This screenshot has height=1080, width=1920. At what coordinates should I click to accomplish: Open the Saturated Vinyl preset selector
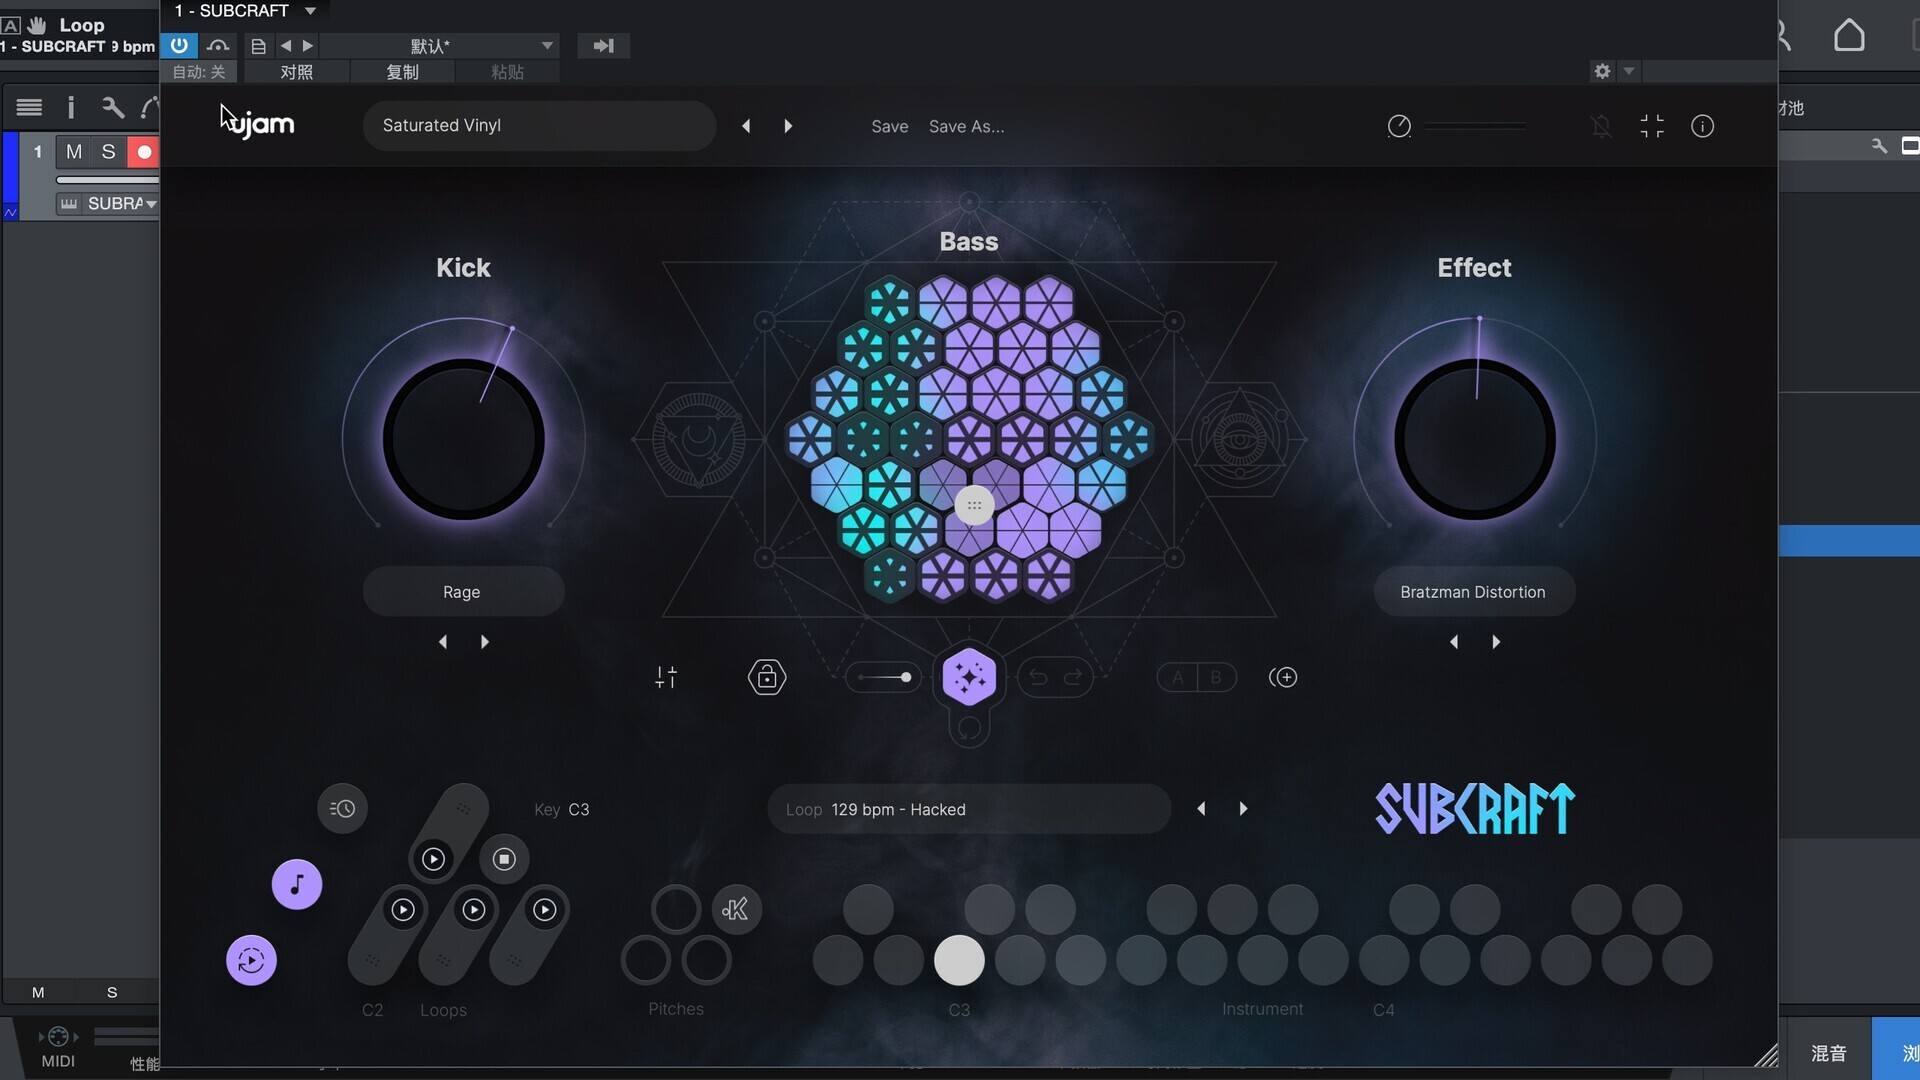pos(539,125)
